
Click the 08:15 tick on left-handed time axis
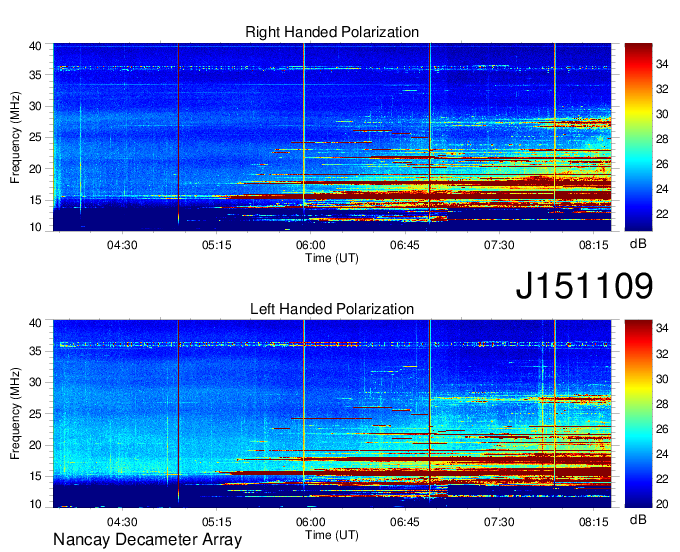[x=594, y=522]
